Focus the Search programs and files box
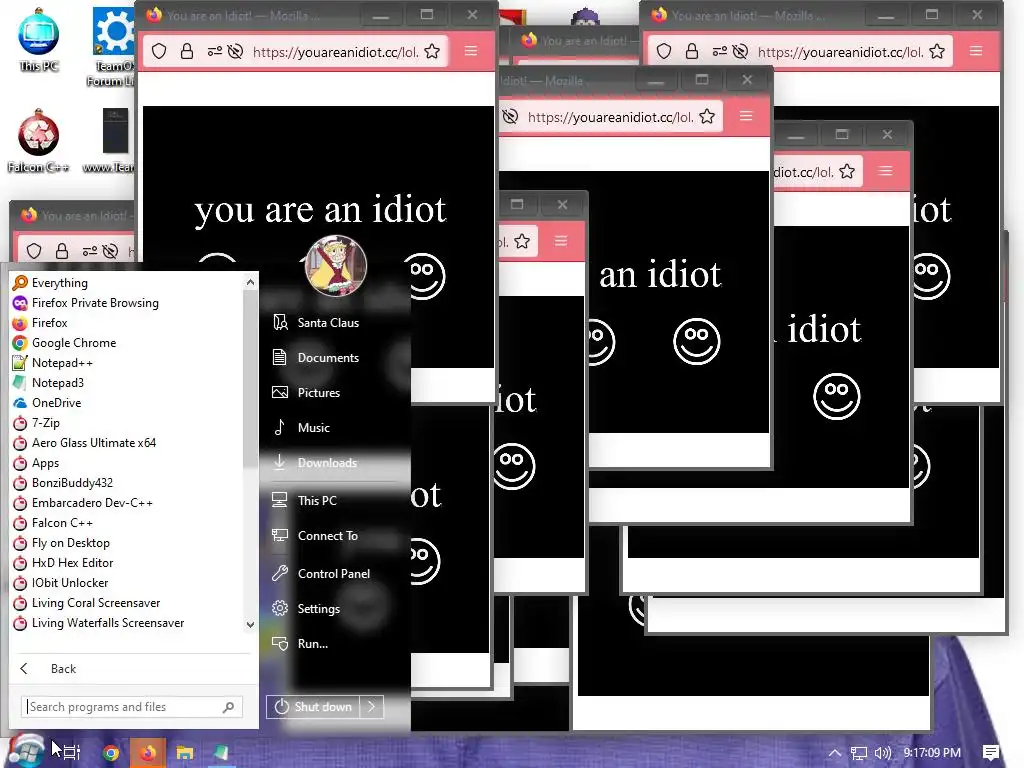 click(124, 707)
